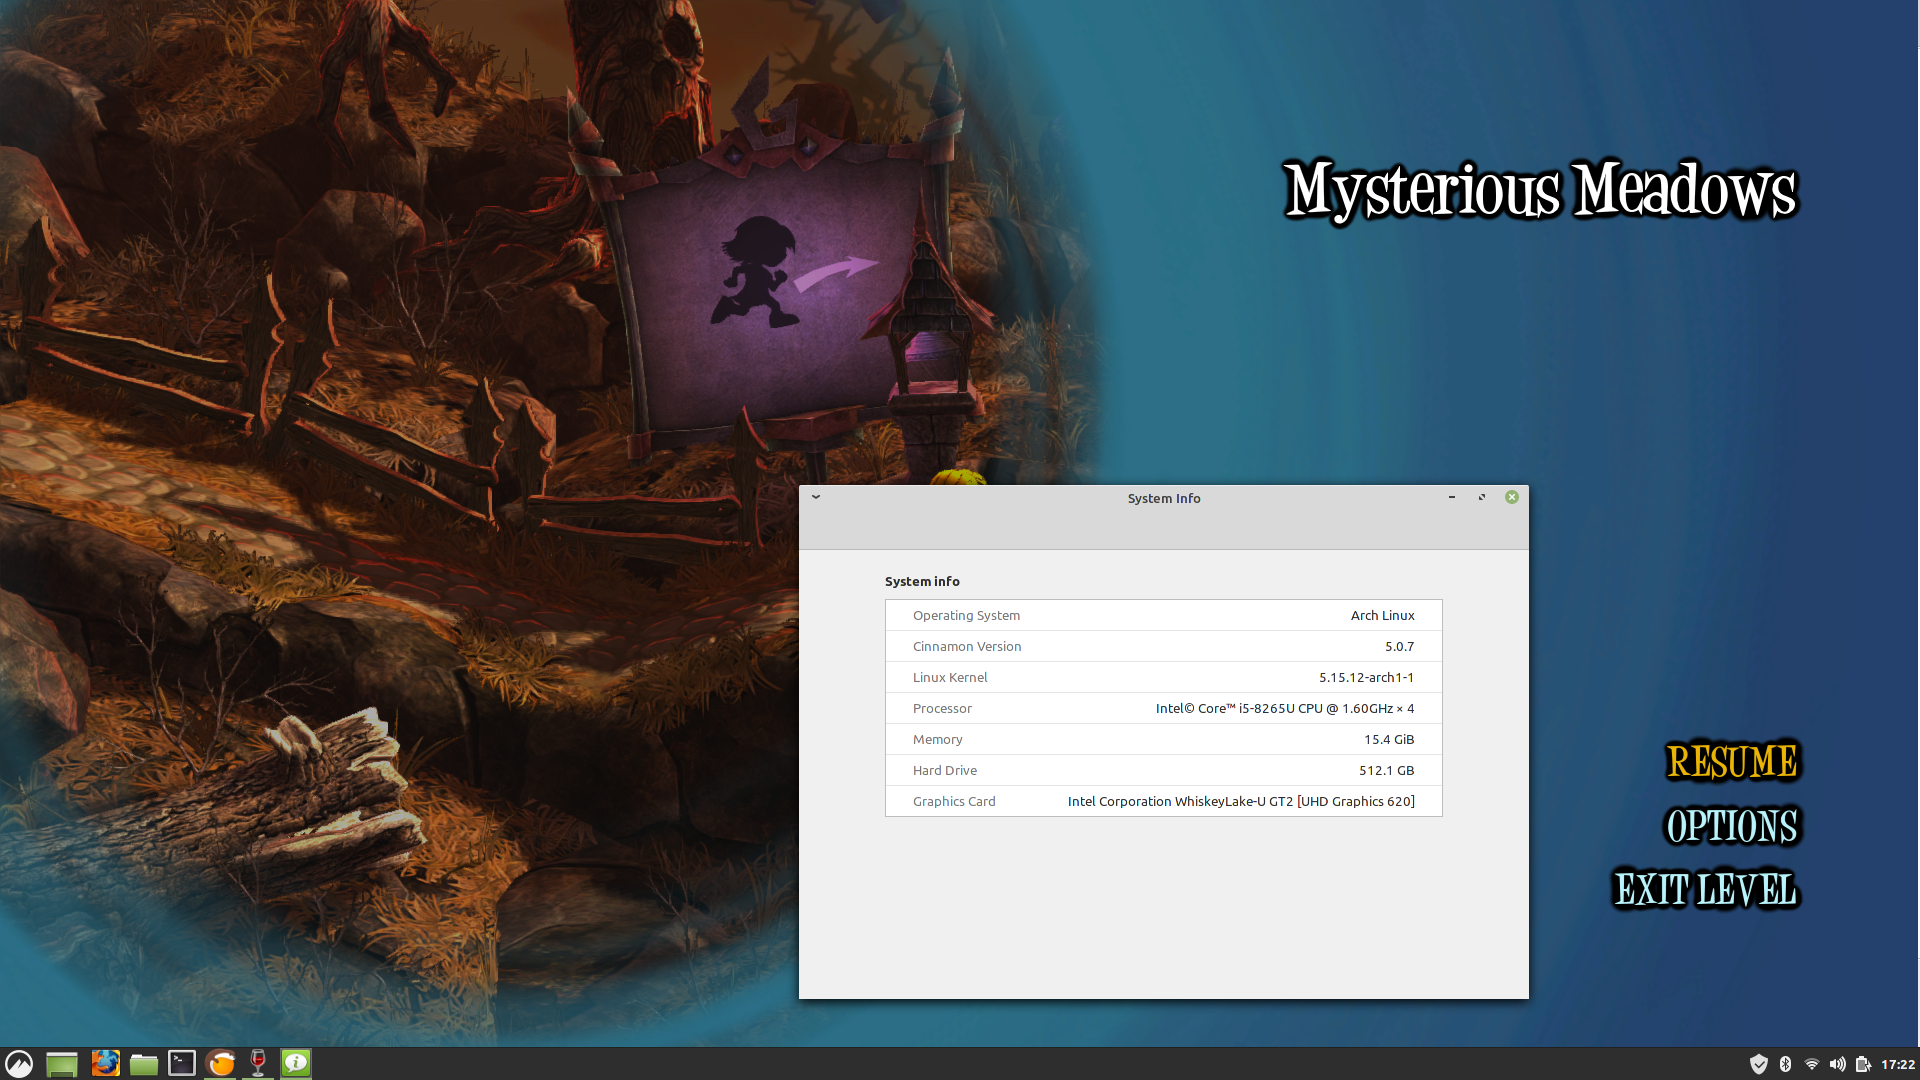Open the sound volume applet
This screenshot has height=1080, width=1920.
coord(1837,1064)
